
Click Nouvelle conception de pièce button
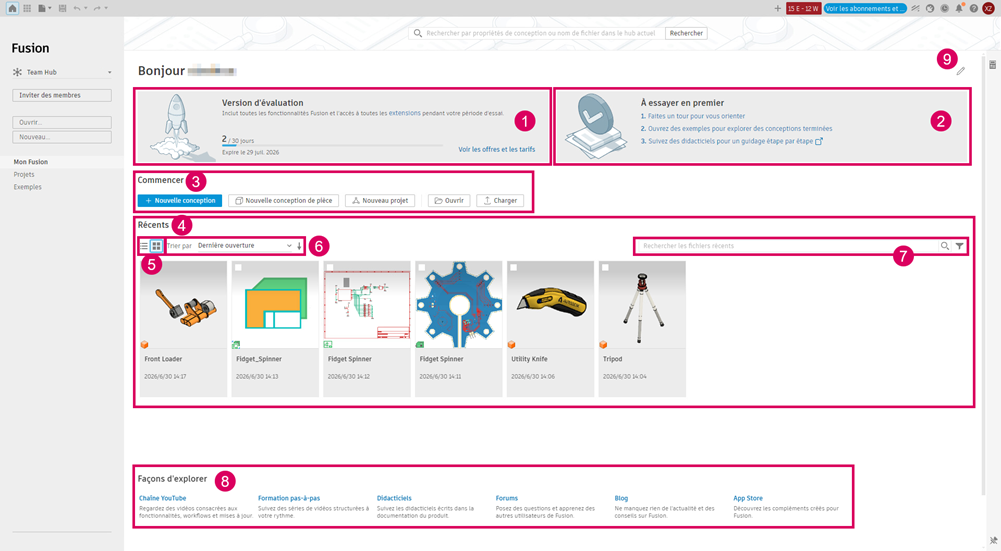(x=283, y=200)
